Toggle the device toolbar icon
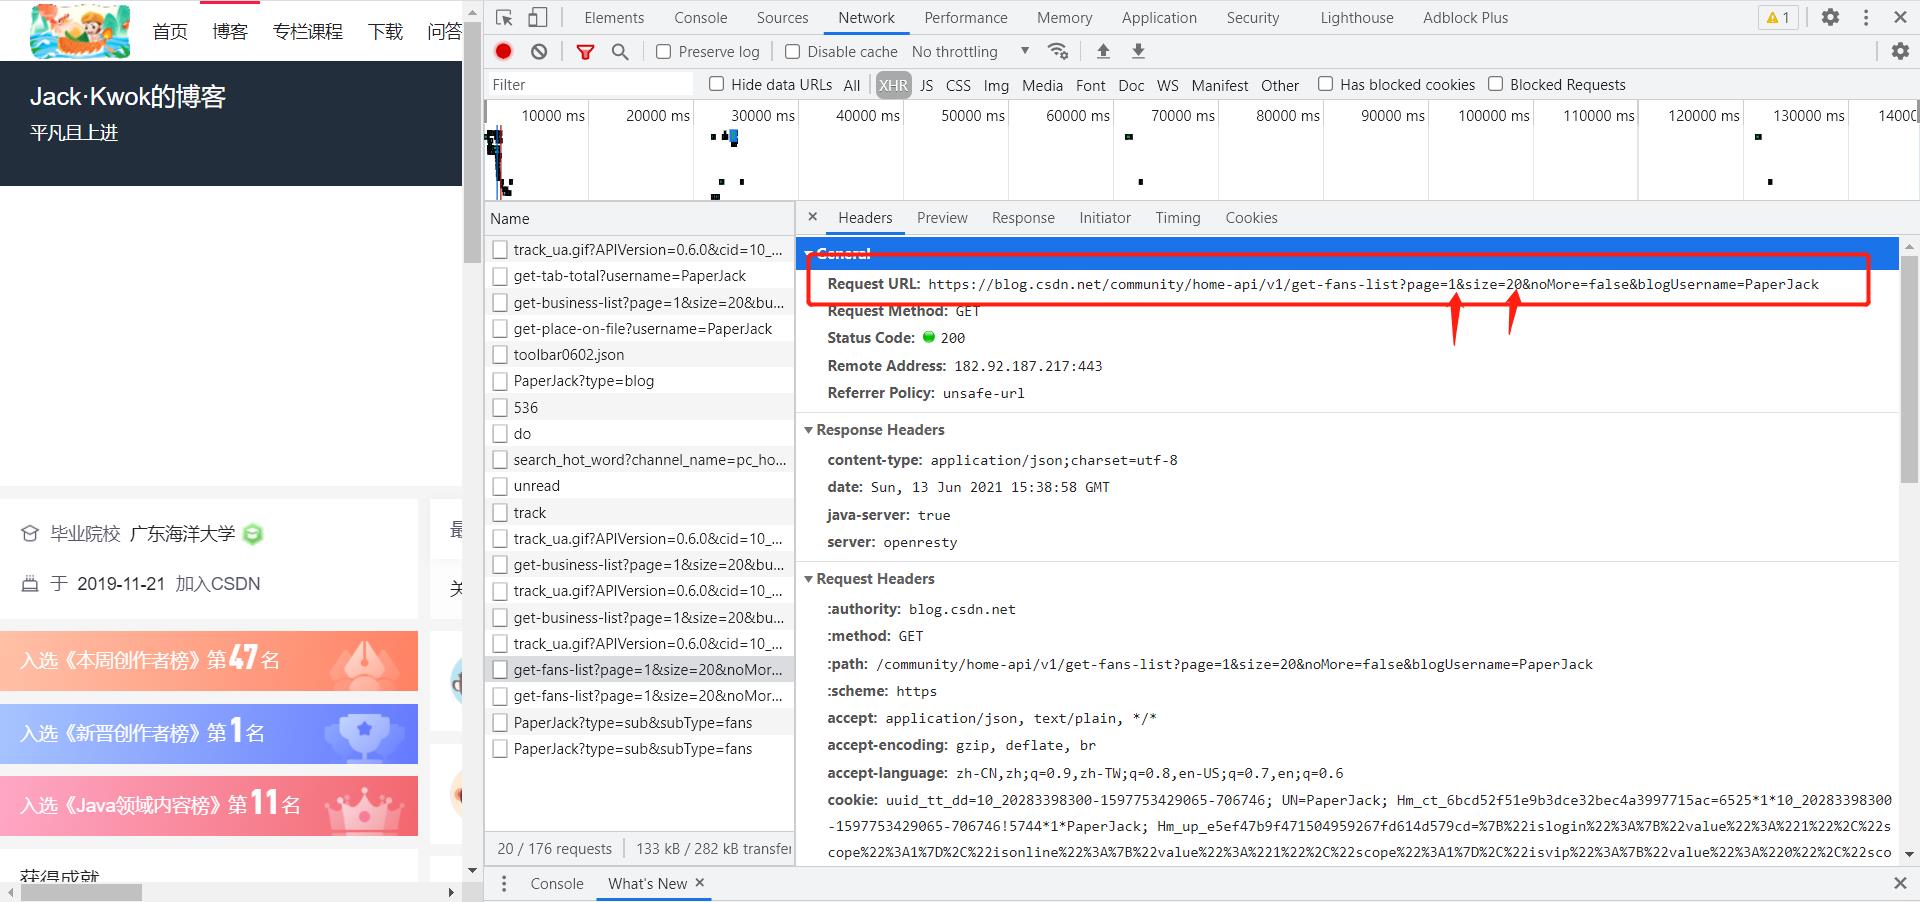Viewport: 1920px width, 902px height. point(538,17)
